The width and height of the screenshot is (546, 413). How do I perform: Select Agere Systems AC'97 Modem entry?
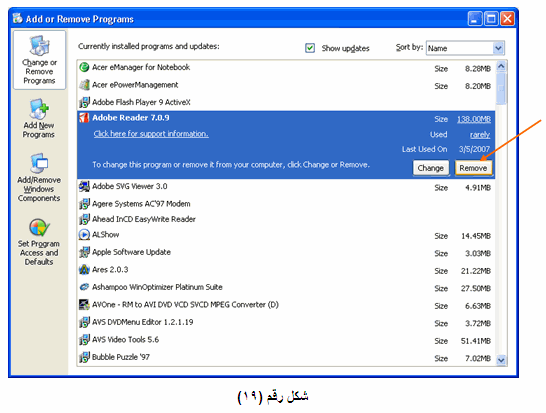(x=286, y=204)
